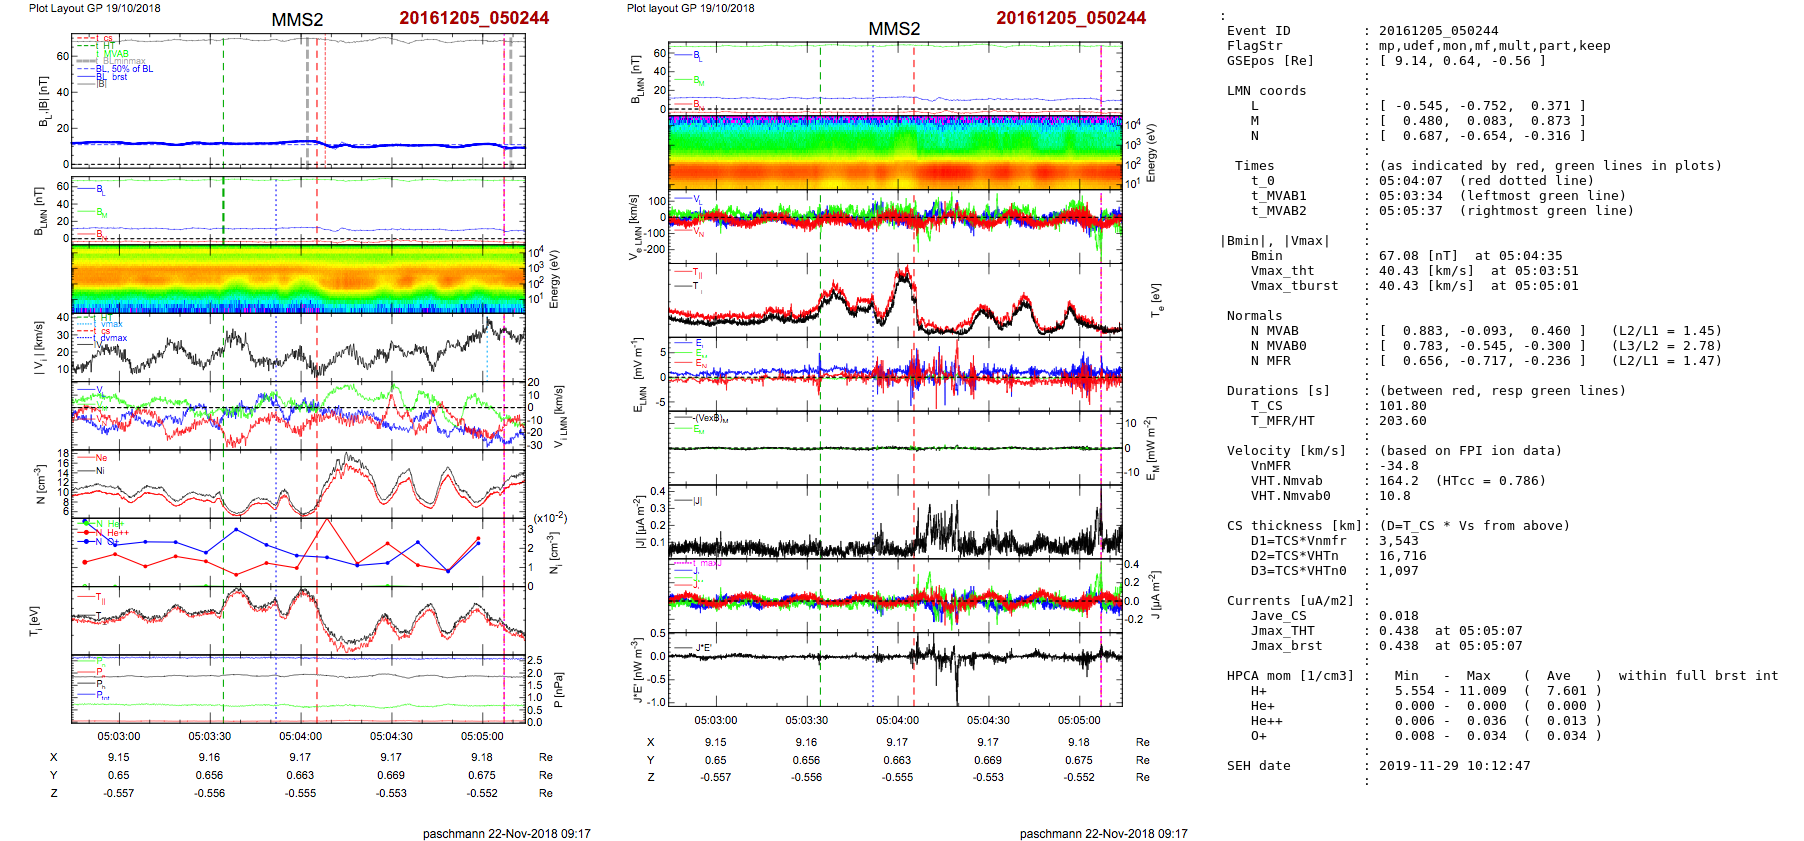Viewport: 1804px width, 841px height.
Task: Select SEH date 2019-11-29 10:12:47
Action: coord(1454,766)
